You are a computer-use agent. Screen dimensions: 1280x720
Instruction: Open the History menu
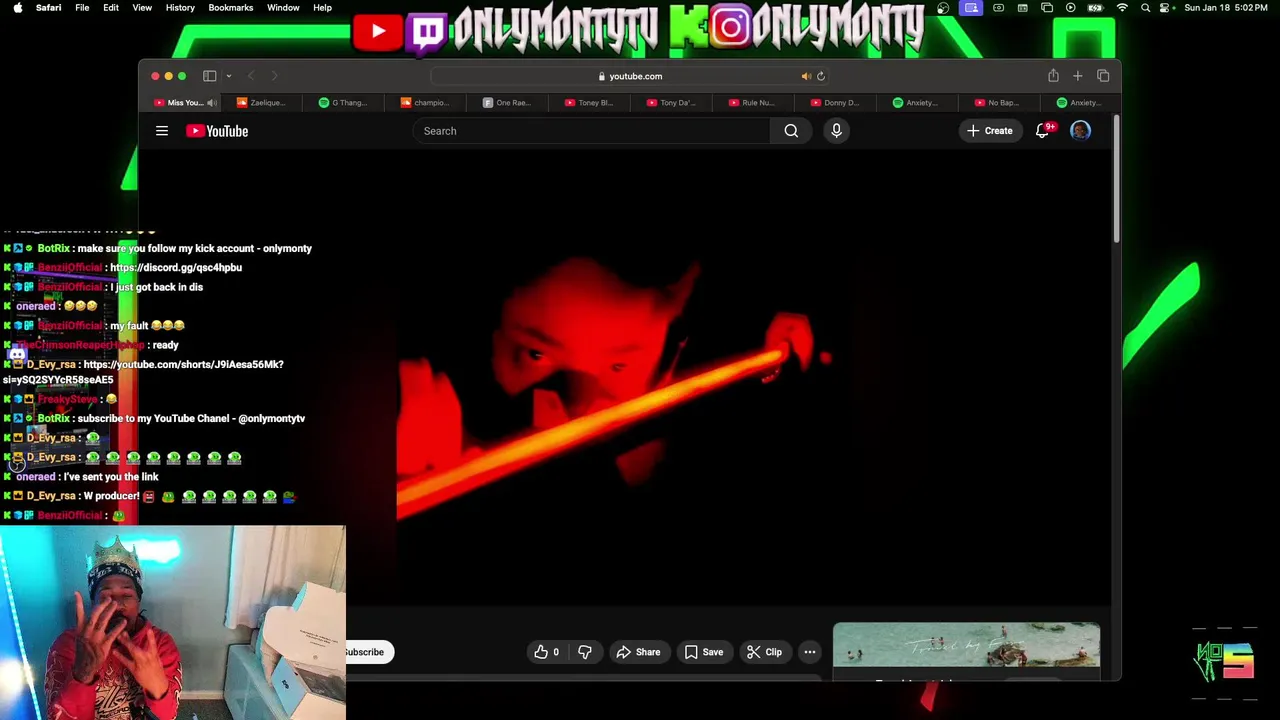click(x=180, y=8)
